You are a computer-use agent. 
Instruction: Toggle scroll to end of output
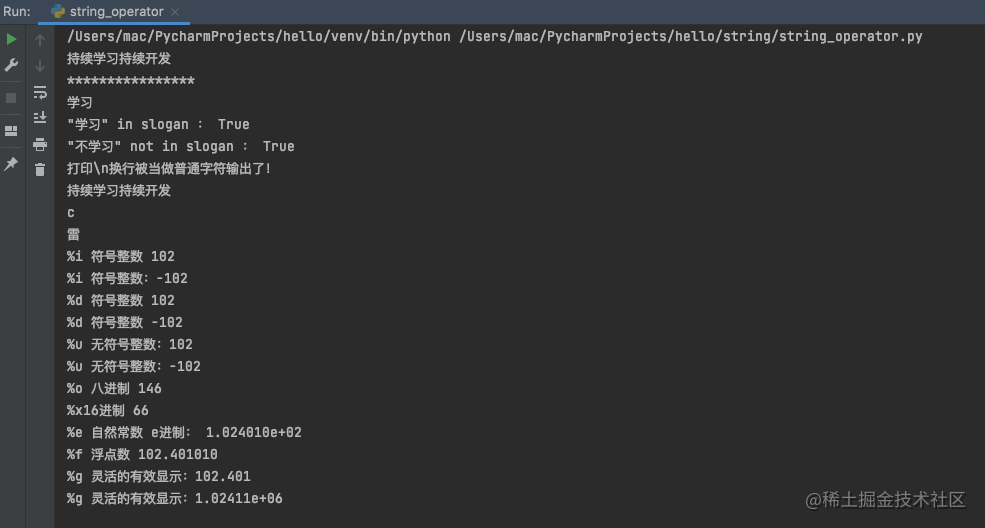tap(40, 117)
